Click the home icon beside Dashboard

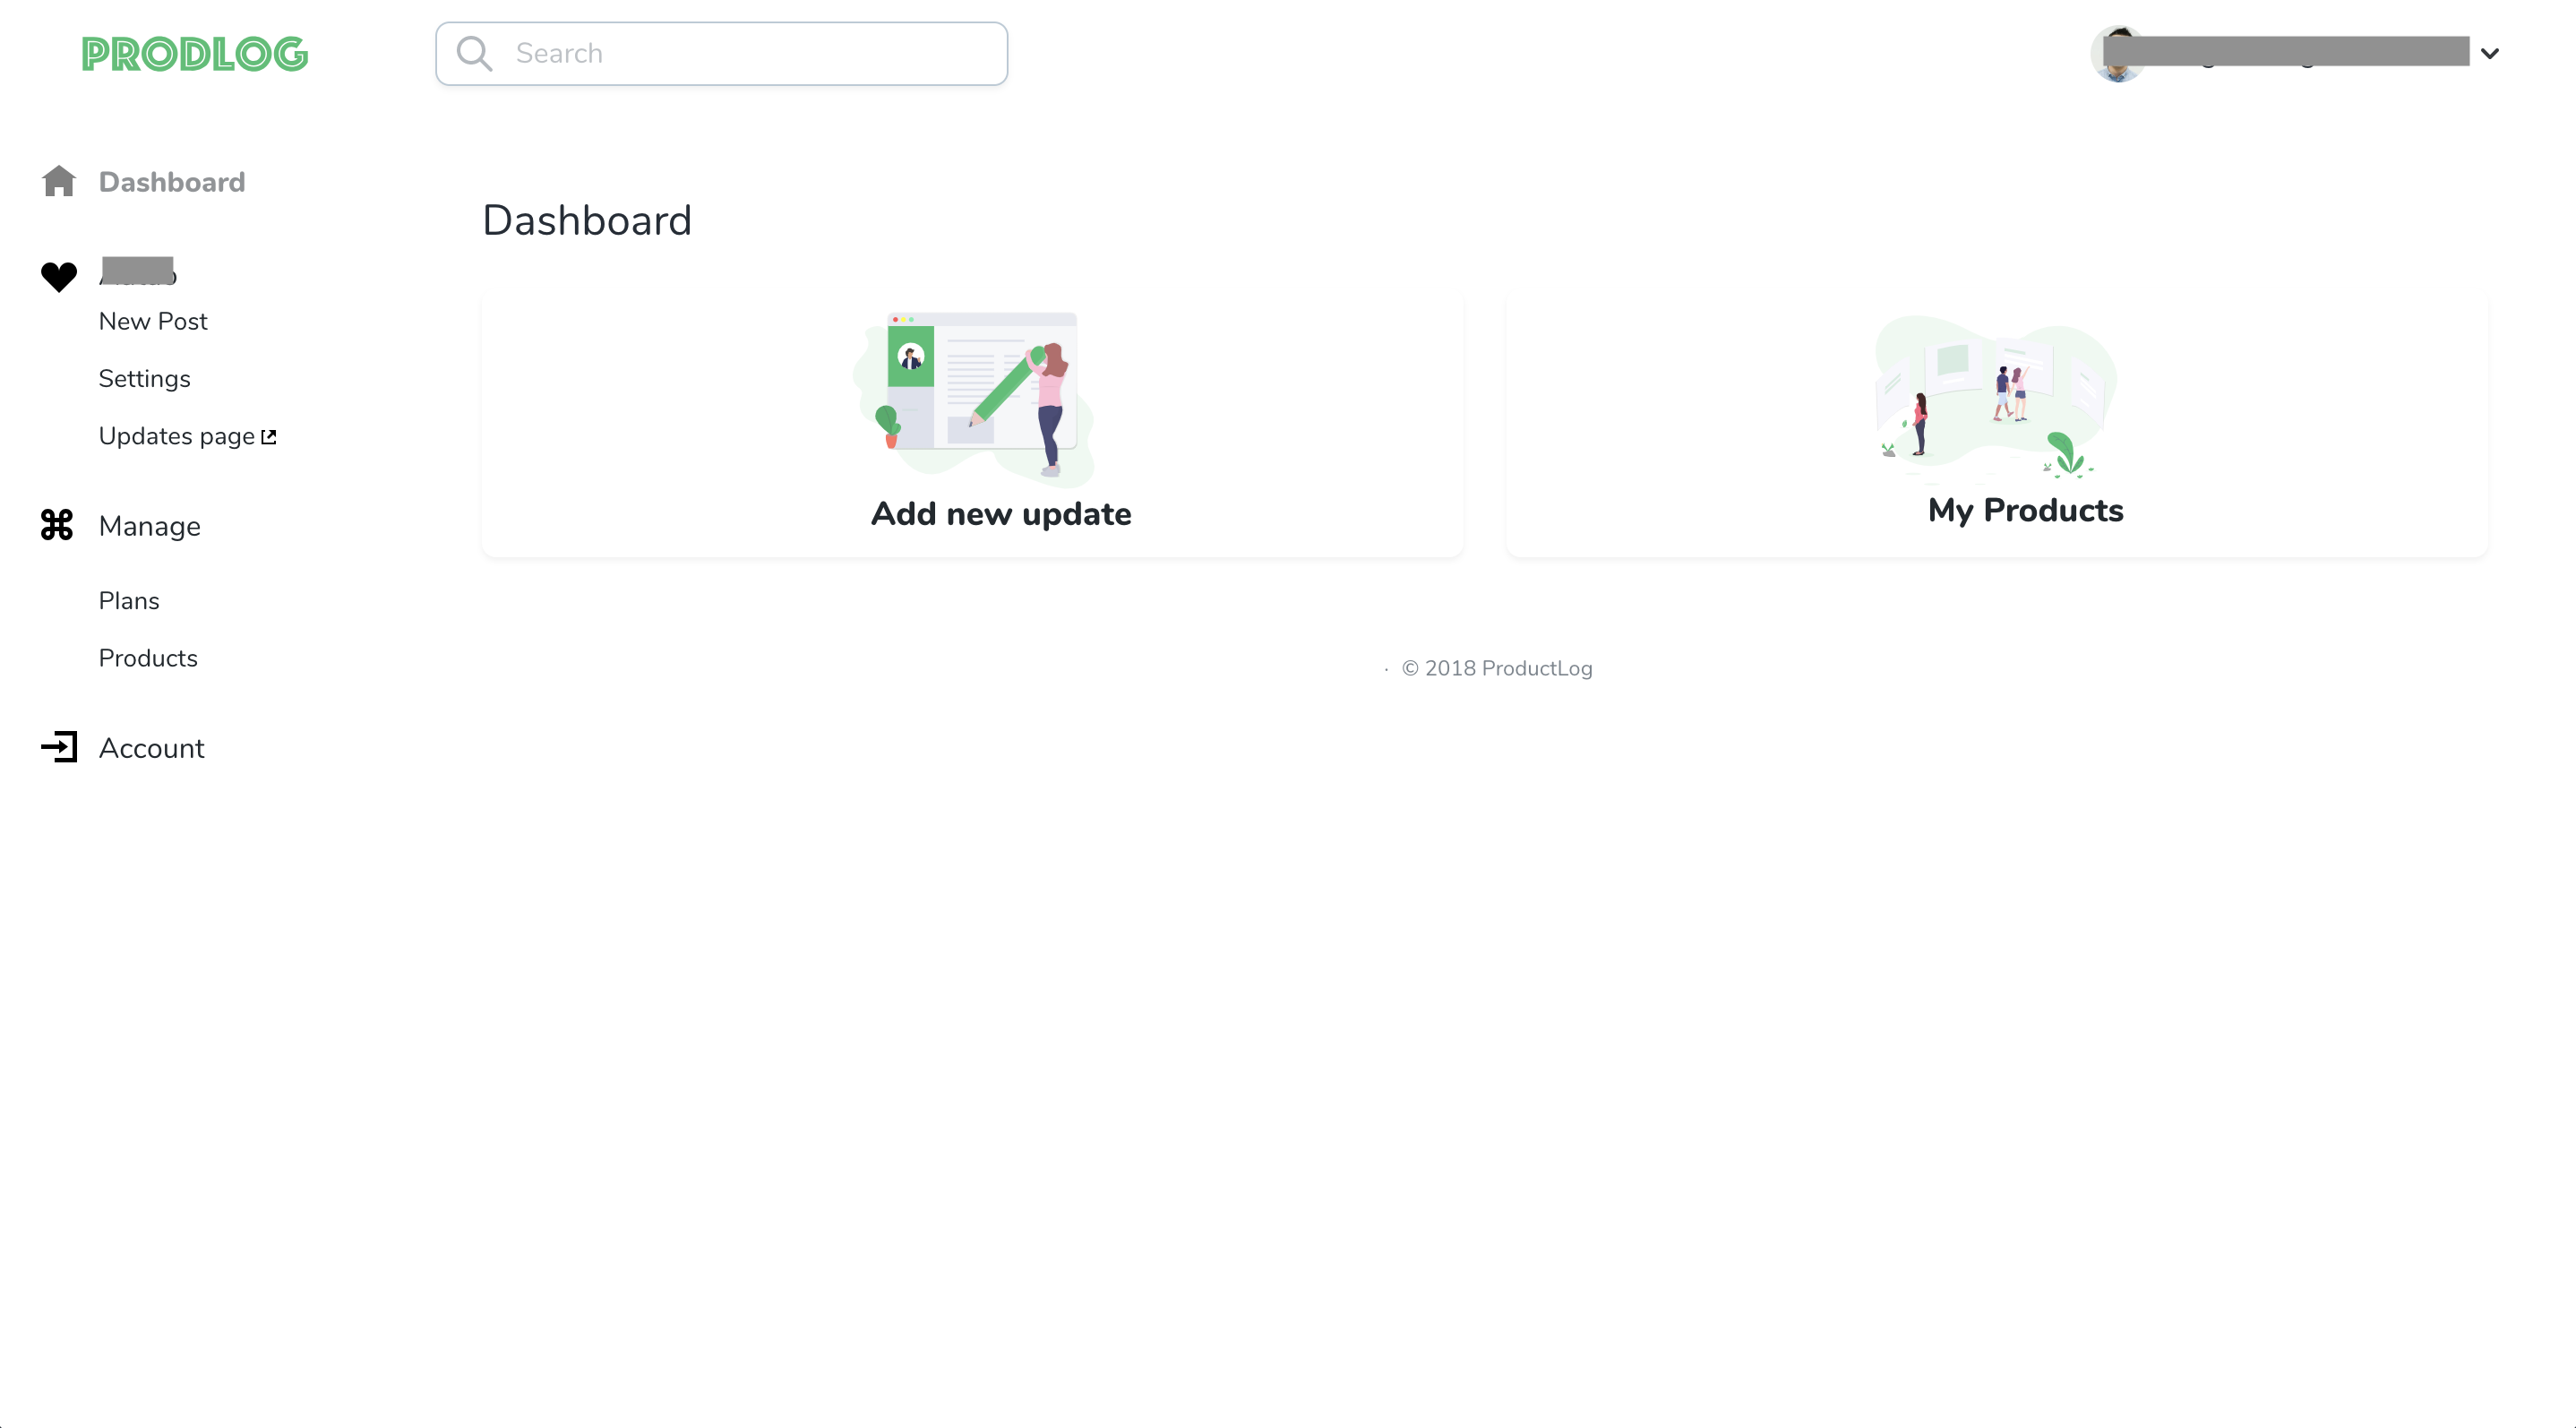click(59, 181)
